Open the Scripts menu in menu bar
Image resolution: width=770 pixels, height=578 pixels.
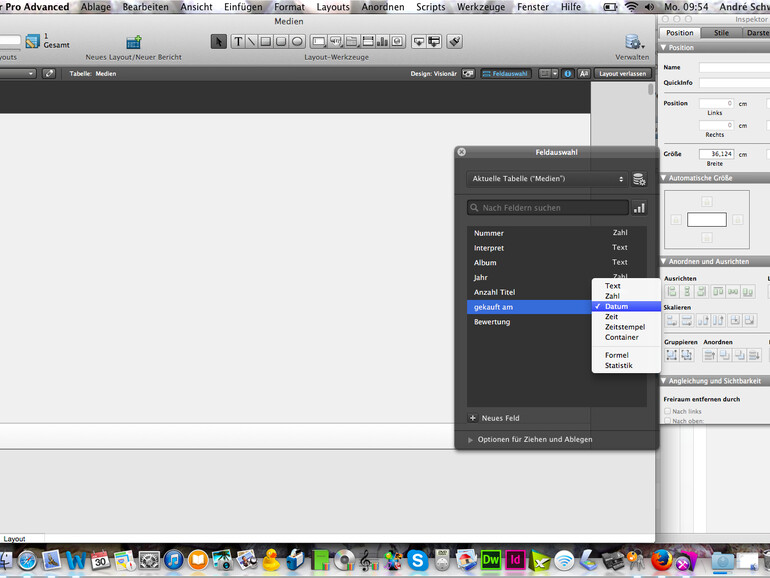click(x=431, y=7)
